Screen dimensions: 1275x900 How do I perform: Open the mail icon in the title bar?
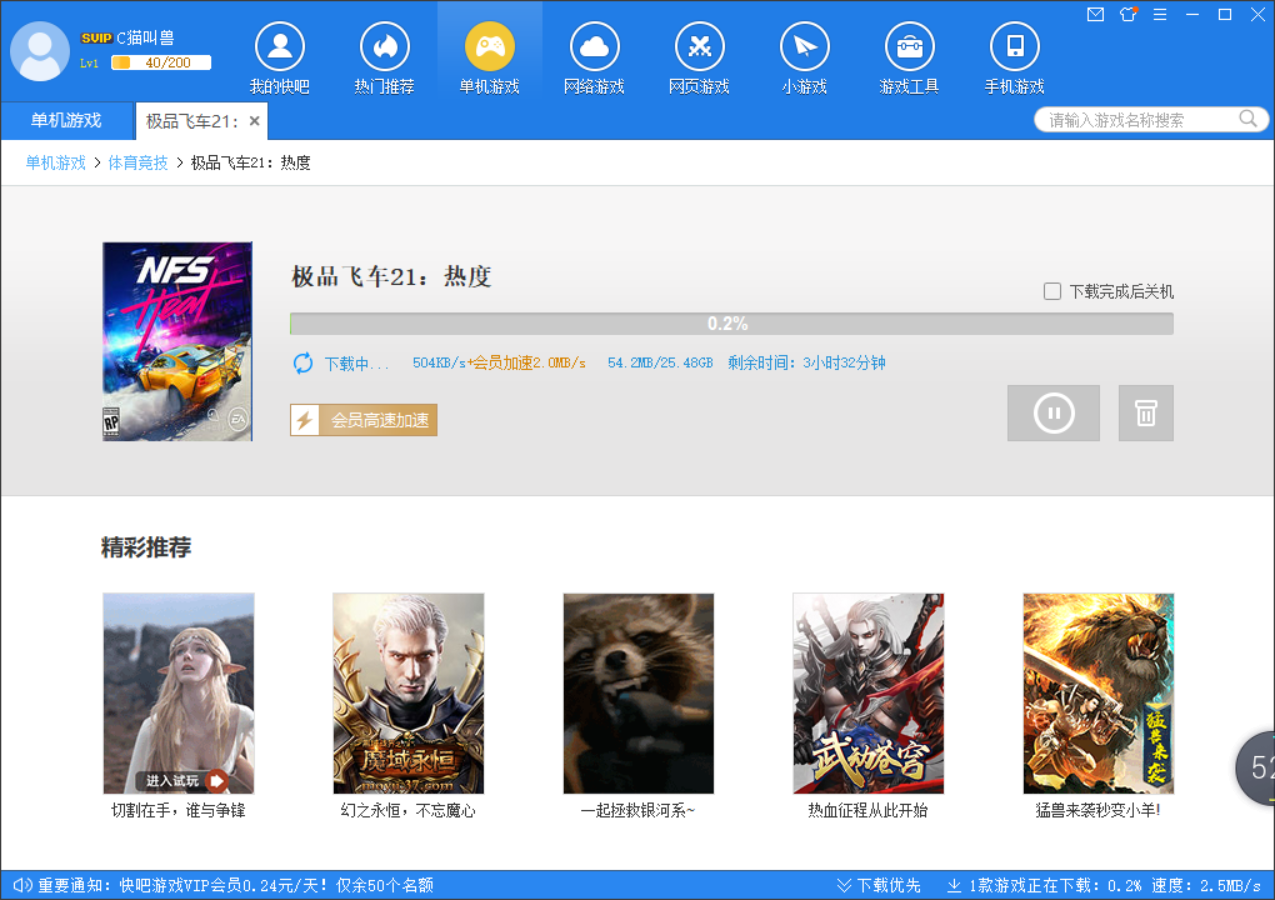pyautogui.click(x=1095, y=15)
